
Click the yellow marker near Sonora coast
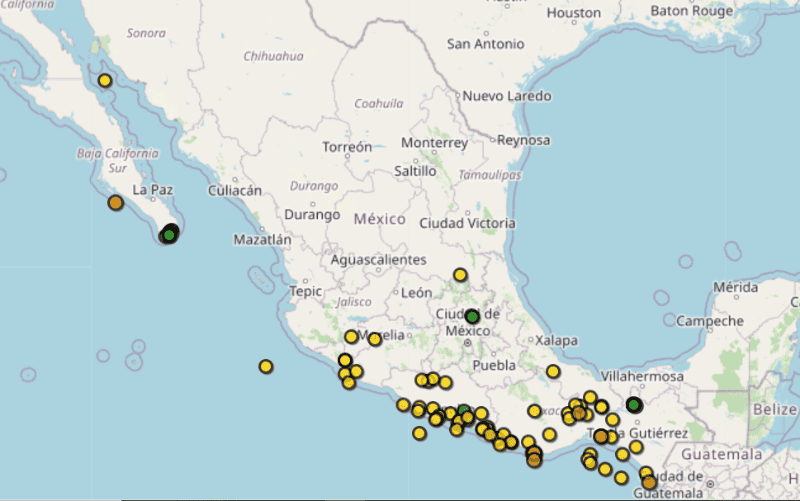tap(105, 80)
